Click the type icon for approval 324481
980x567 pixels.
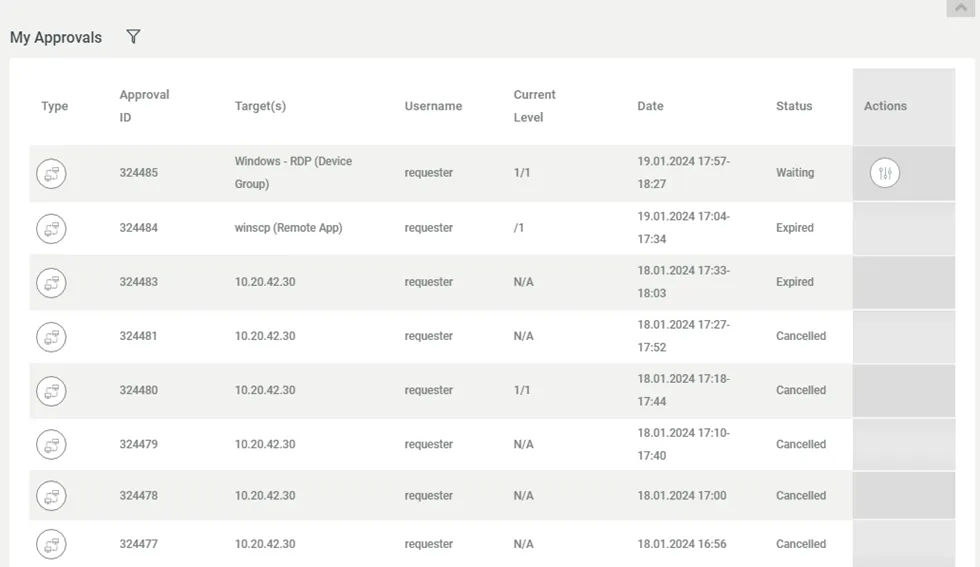point(51,337)
